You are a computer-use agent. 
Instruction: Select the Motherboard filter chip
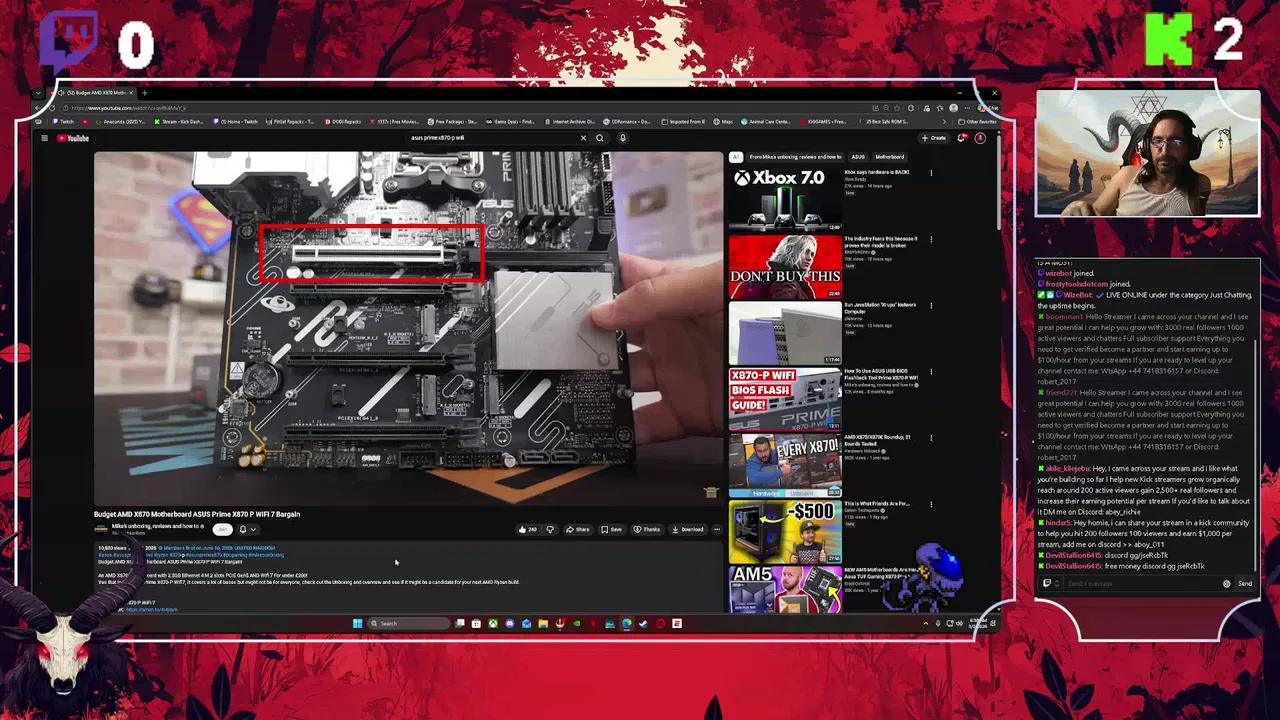point(889,157)
